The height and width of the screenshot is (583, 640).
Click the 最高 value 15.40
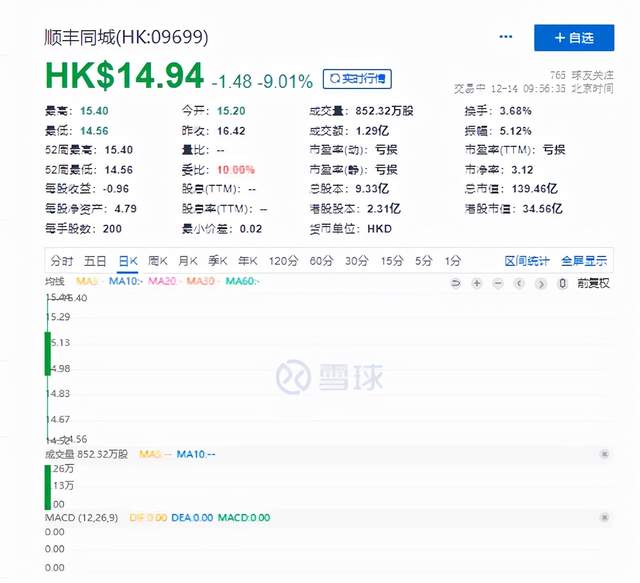click(x=94, y=111)
